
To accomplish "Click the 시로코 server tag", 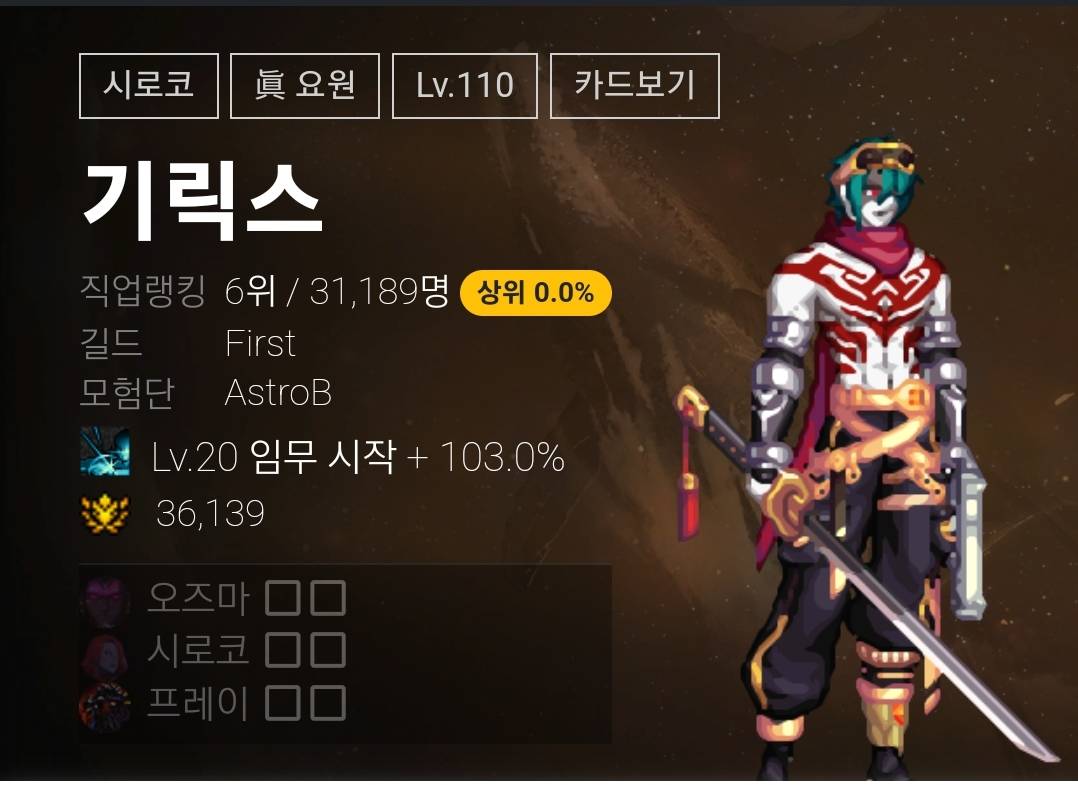I will [148, 86].
